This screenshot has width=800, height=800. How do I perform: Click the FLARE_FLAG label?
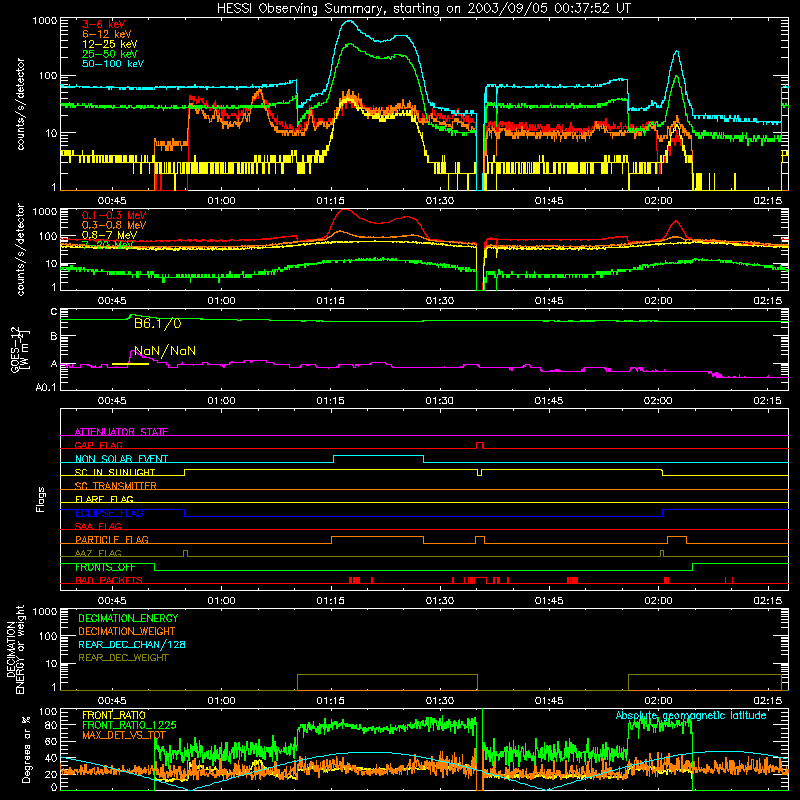[x=104, y=499]
